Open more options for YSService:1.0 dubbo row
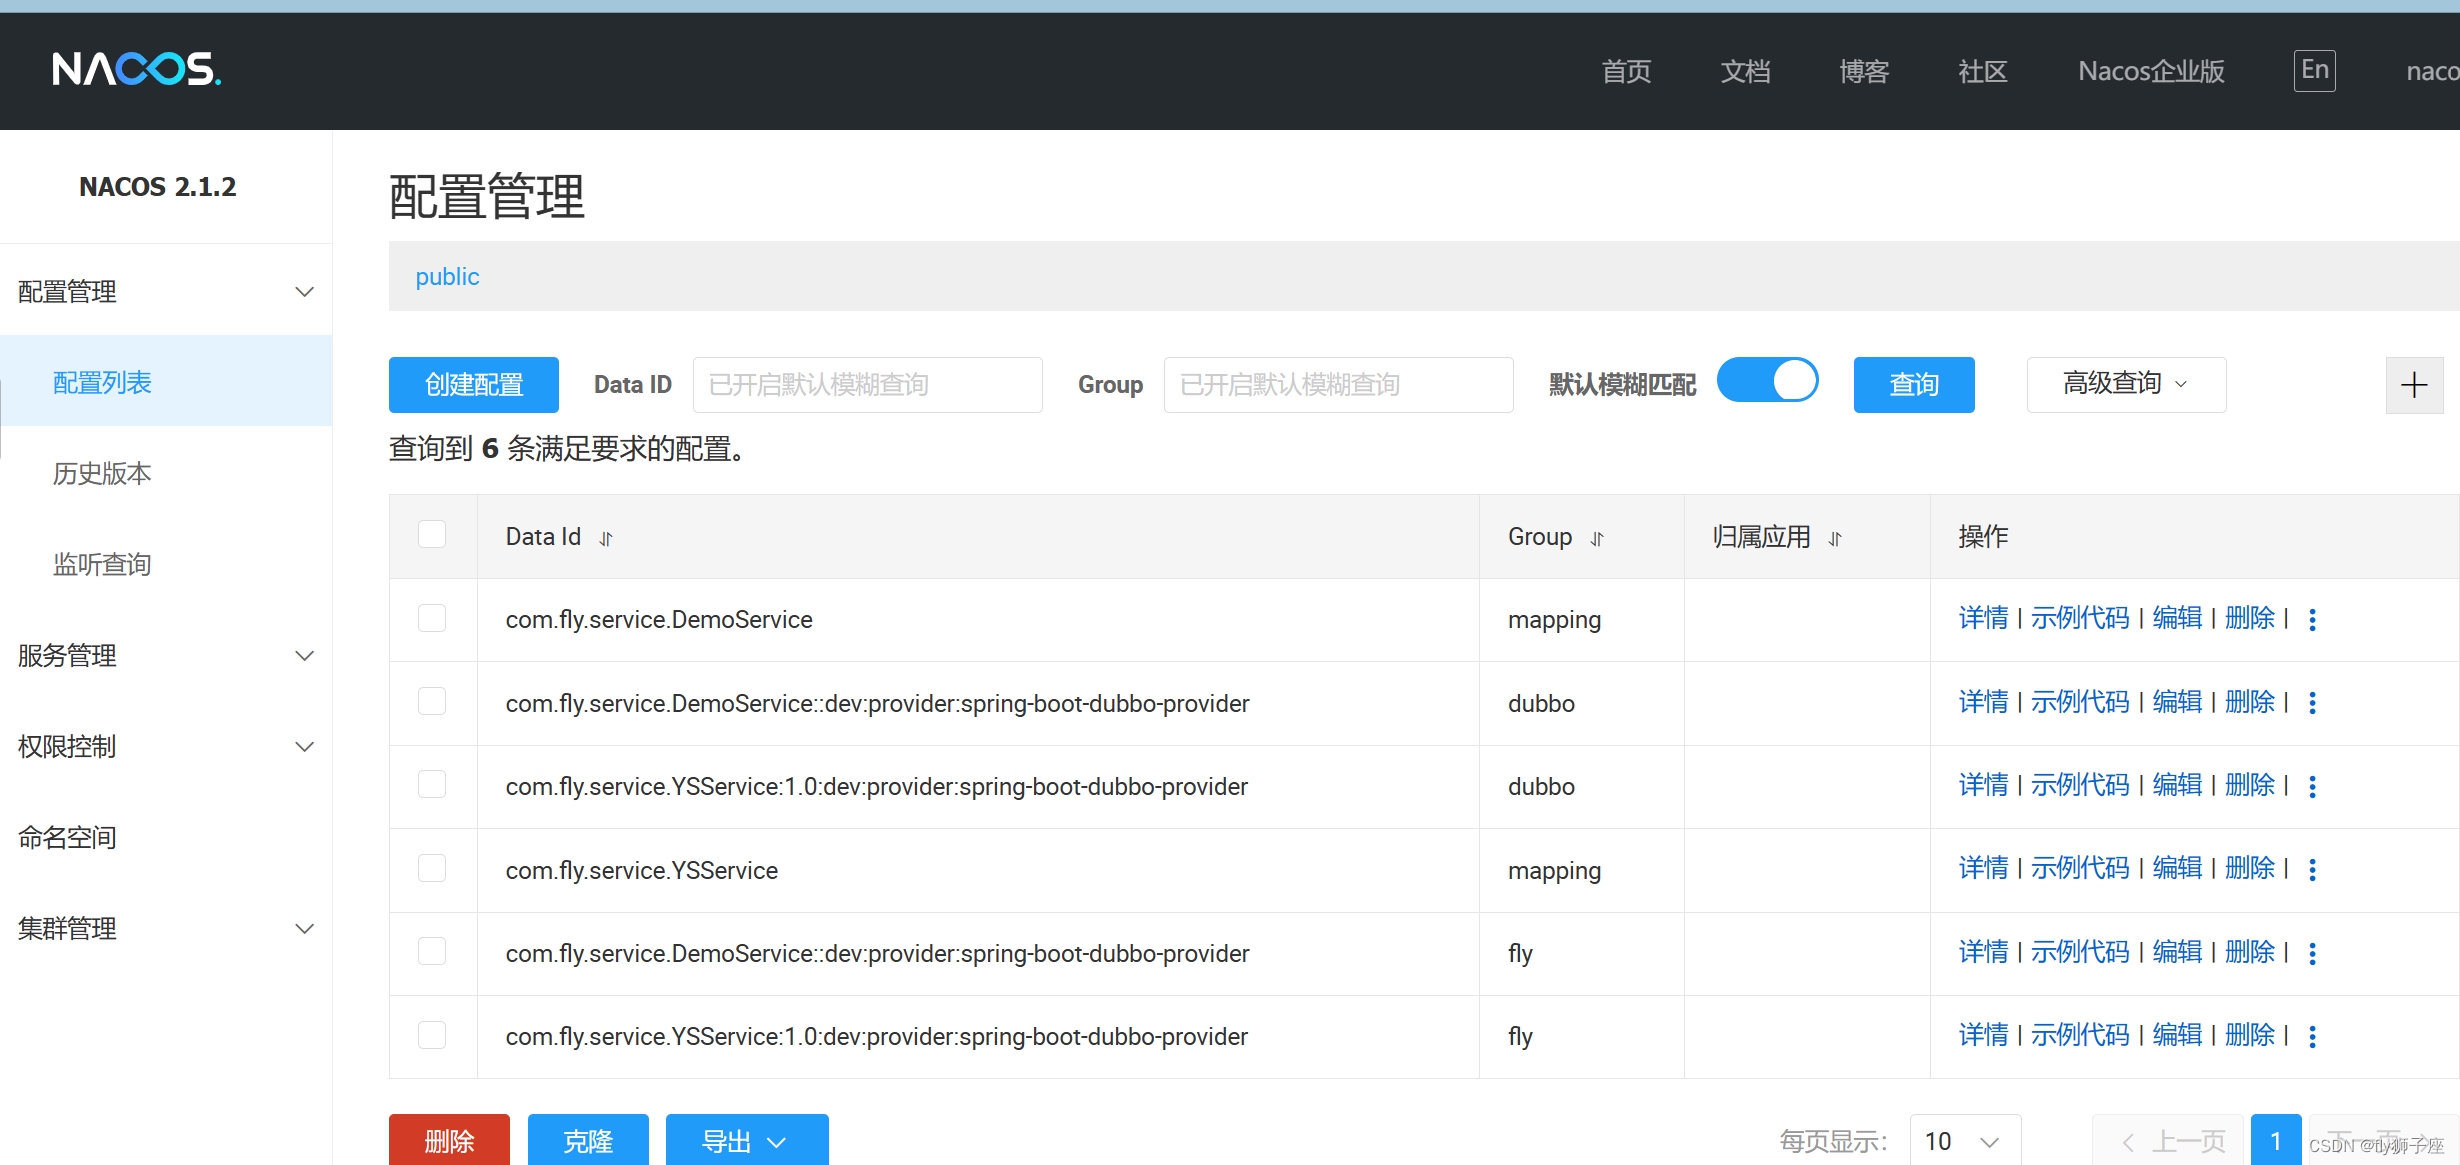This screenshot has width=2460, height=1165. coord(2312,787)
